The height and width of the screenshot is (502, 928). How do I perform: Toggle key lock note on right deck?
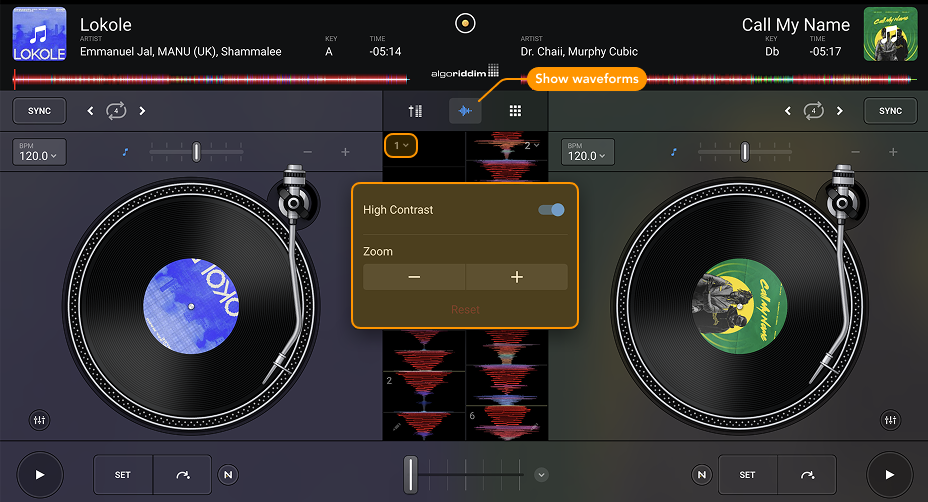pyautogui.click(x=674, y=152)
